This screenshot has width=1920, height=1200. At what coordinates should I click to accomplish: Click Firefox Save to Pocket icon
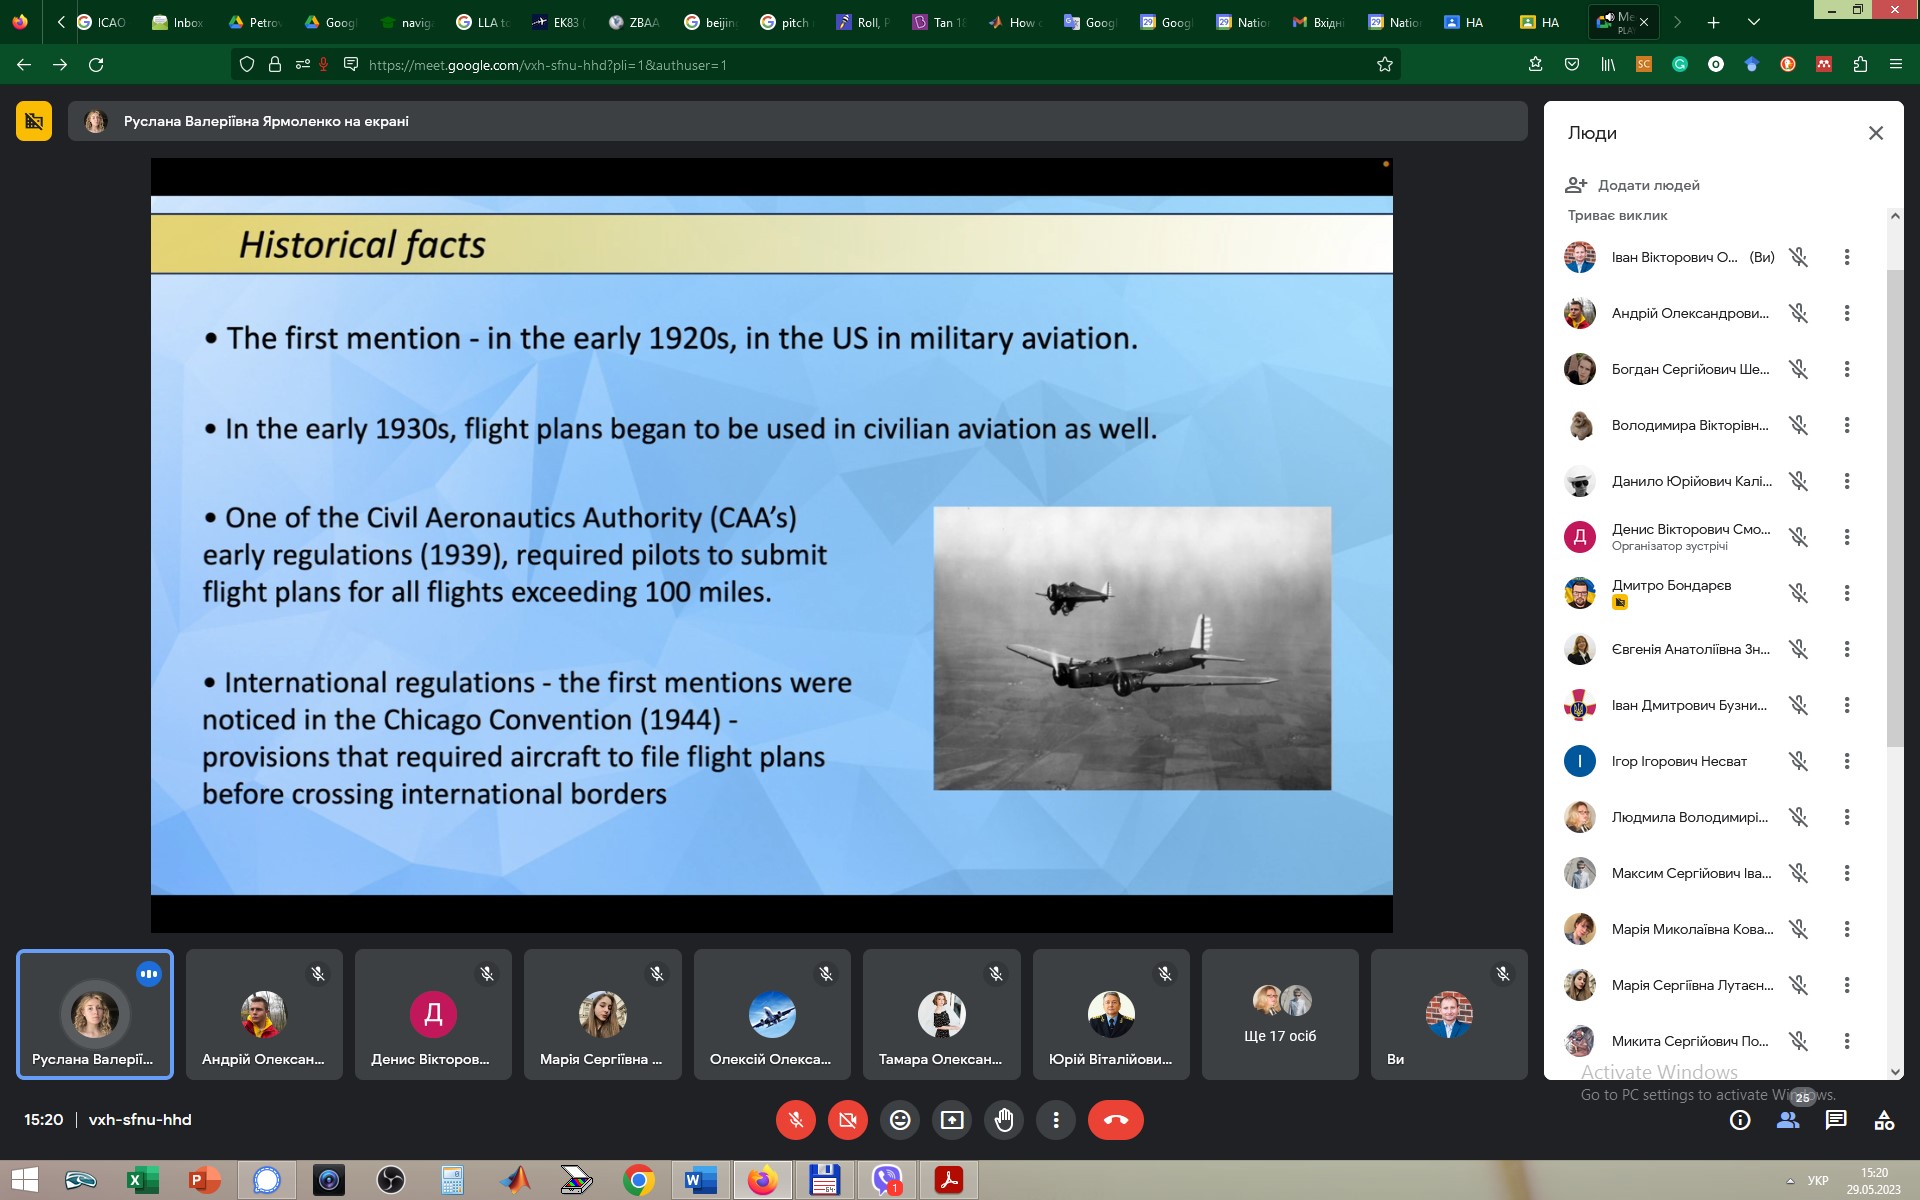(x=1572, y=64)
